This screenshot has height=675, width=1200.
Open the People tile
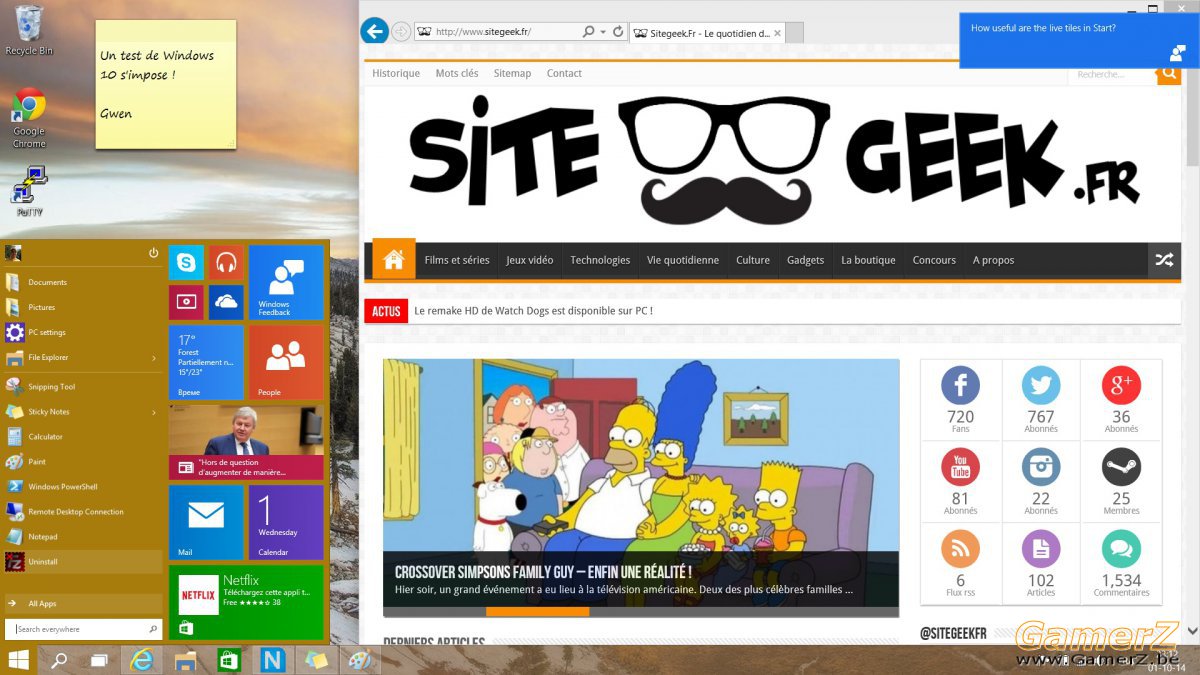pyautogui.click(x=286, y=362)
